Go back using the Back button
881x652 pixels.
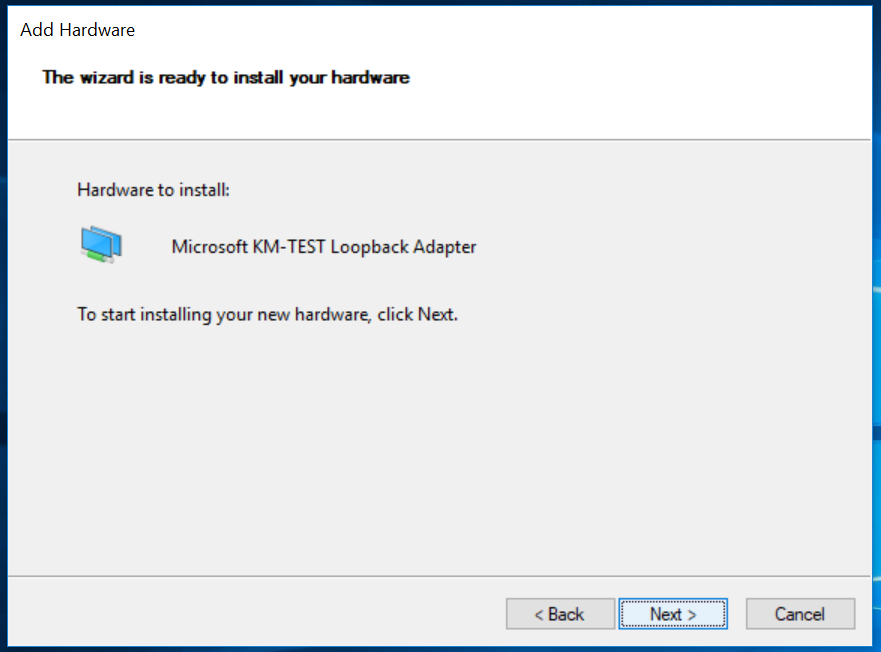click(559, 614)
